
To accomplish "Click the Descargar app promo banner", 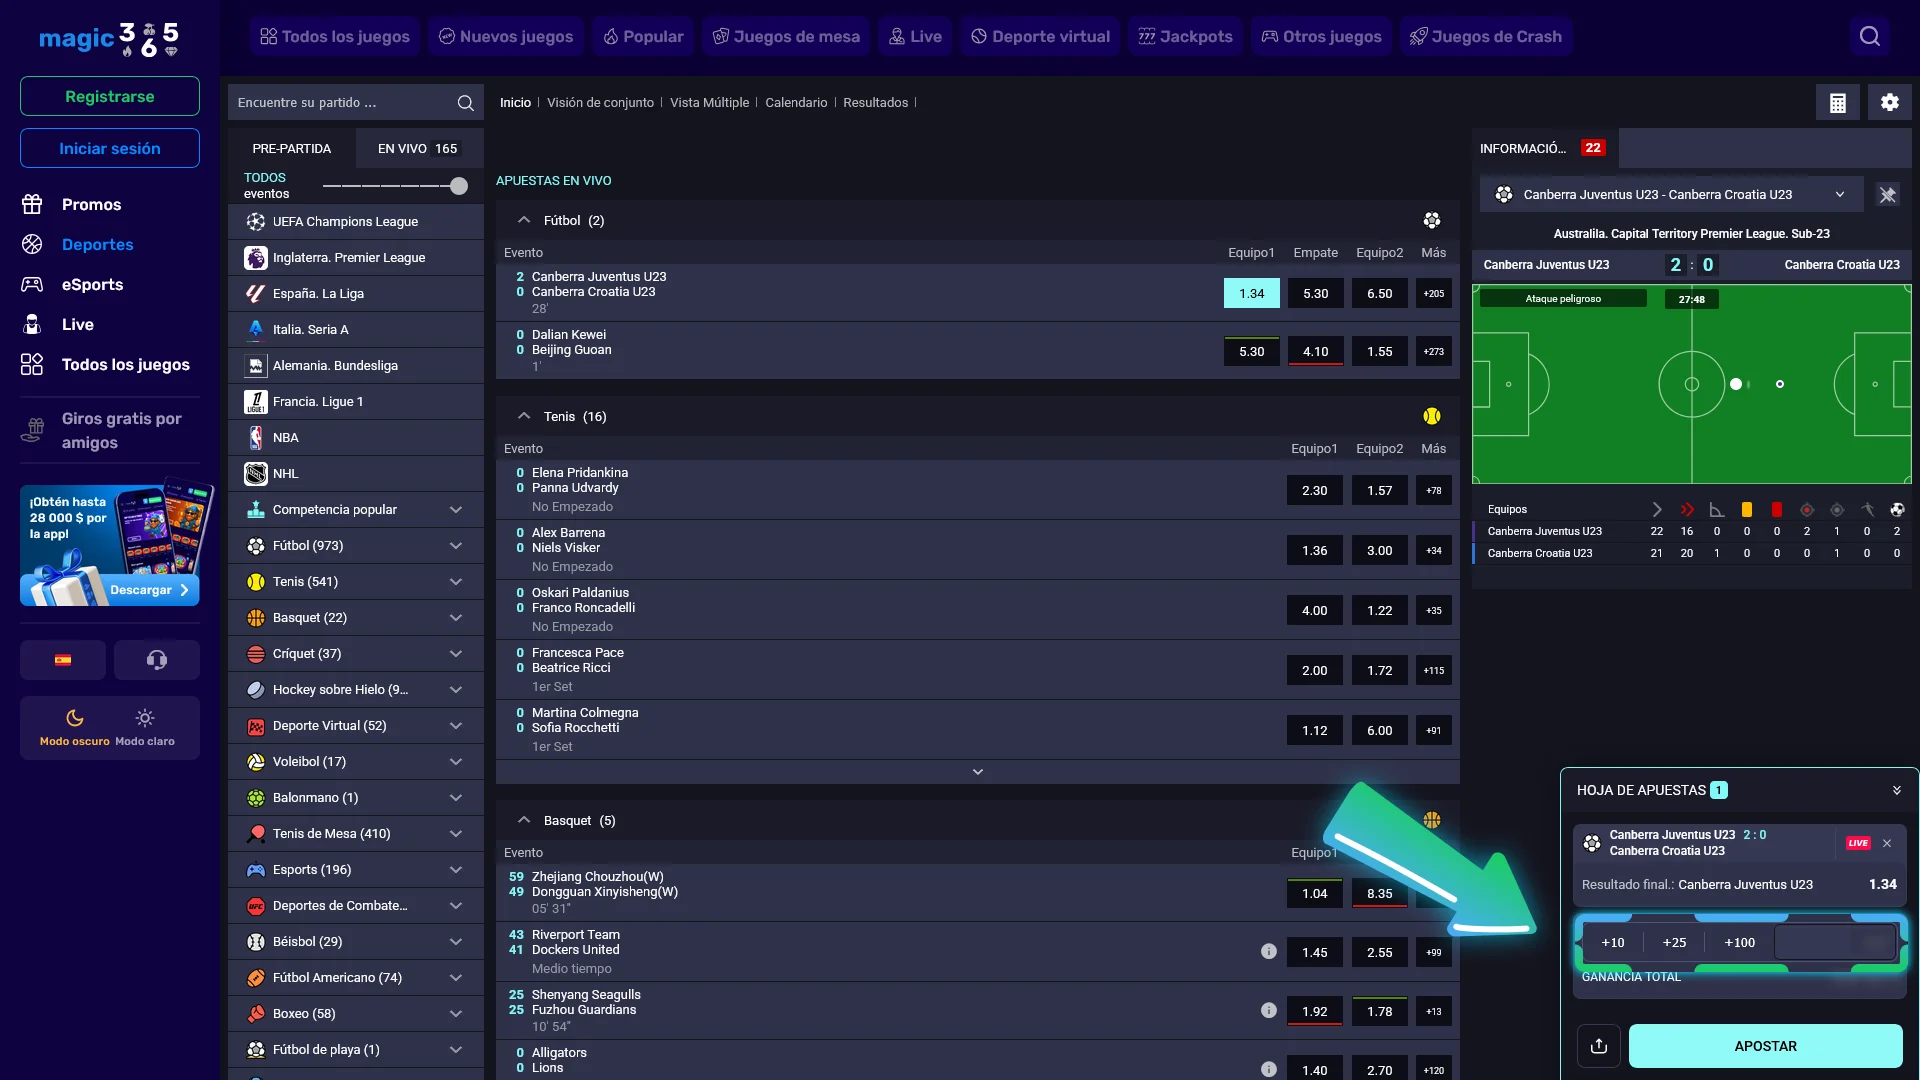I will [110, 545].
